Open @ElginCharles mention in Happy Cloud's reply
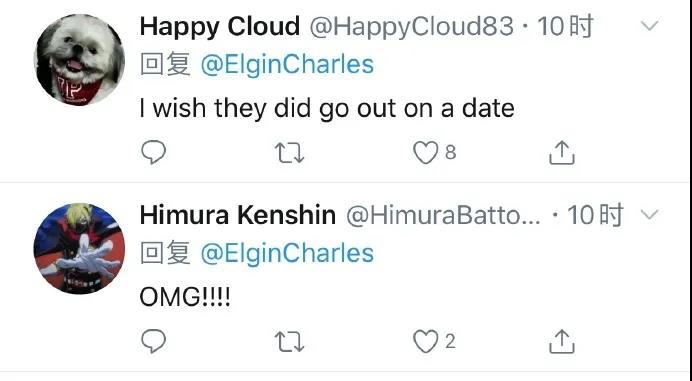692x381 pixels. (287, 65)
